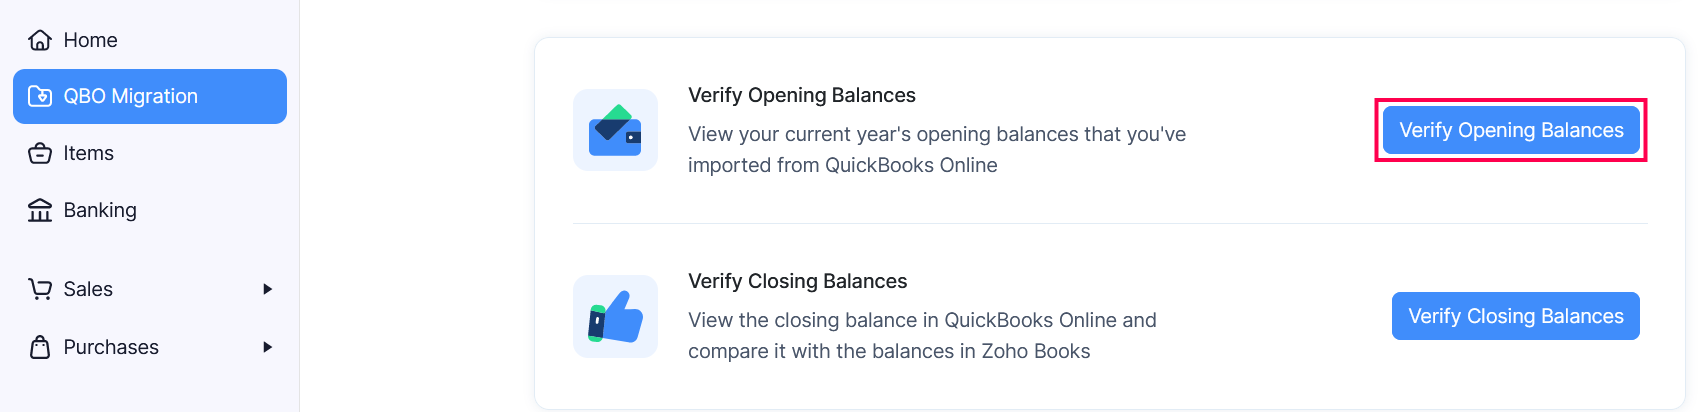Click the Items basket icon
The width and height of the screenshot is (1705, 412).
coord(40,153)
